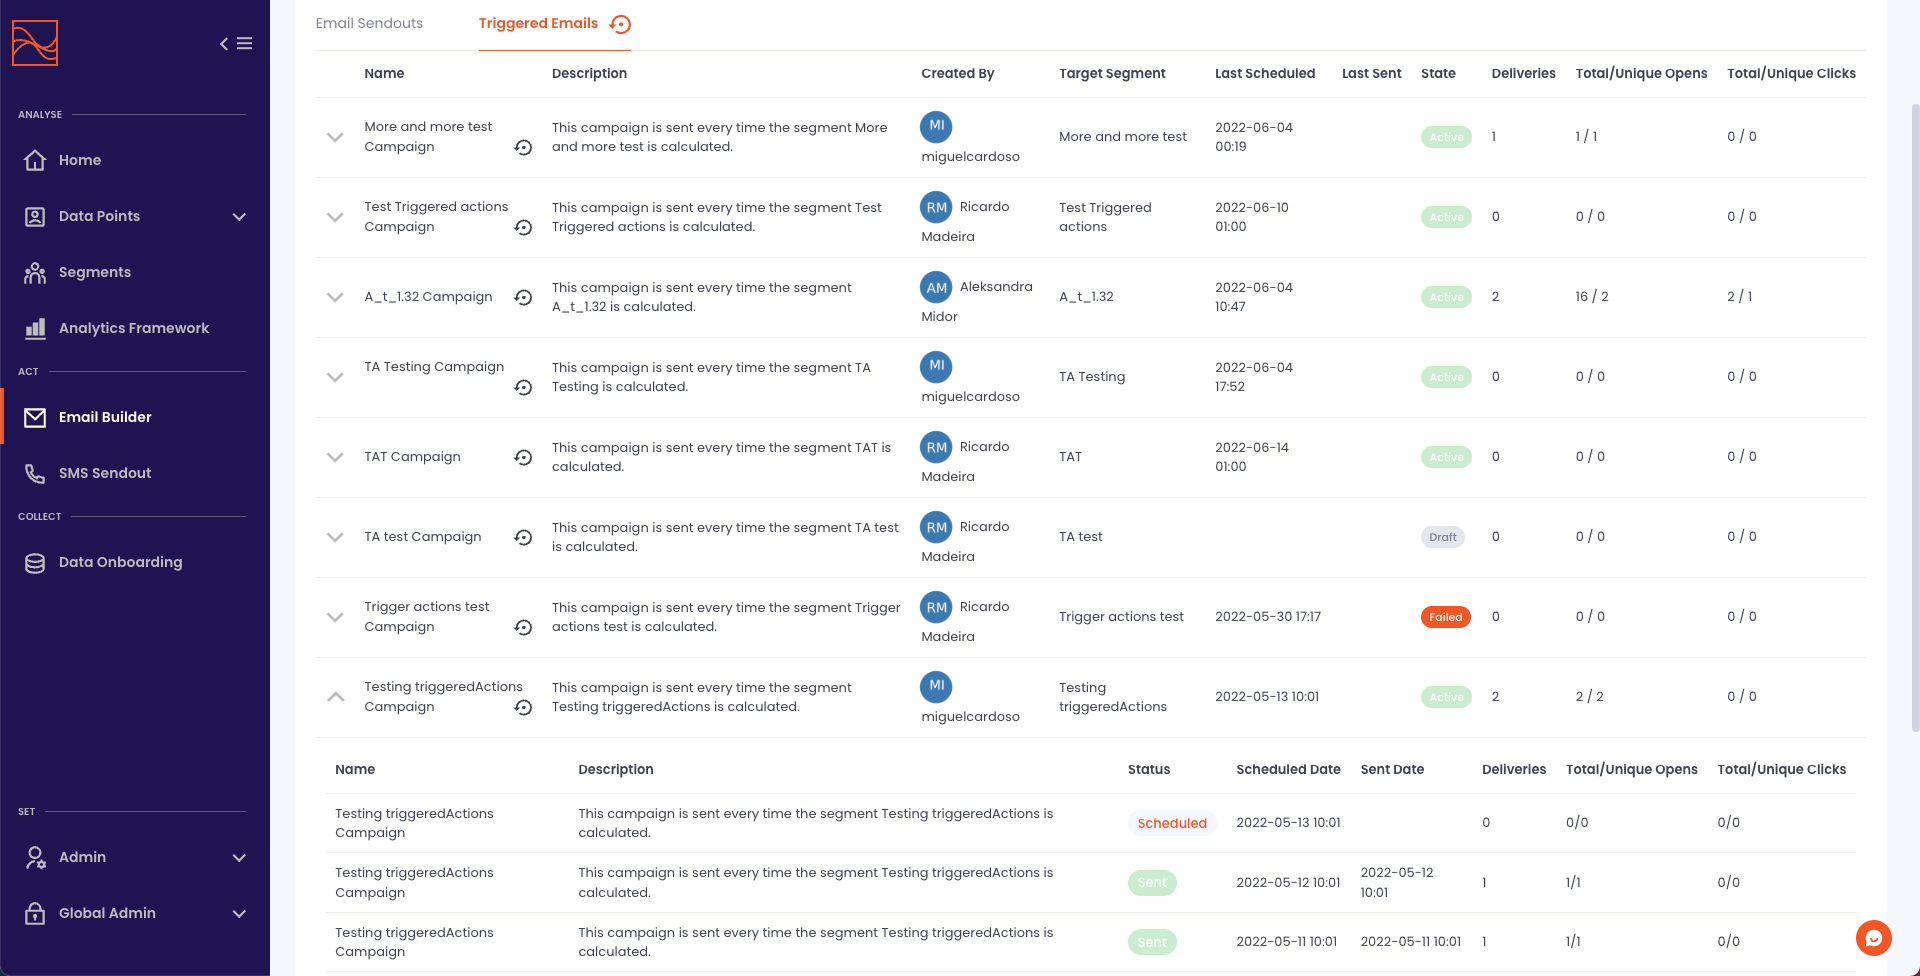Expand Data Points submenu arrow
The image size is (1920, 976).
tap(239, 217)
